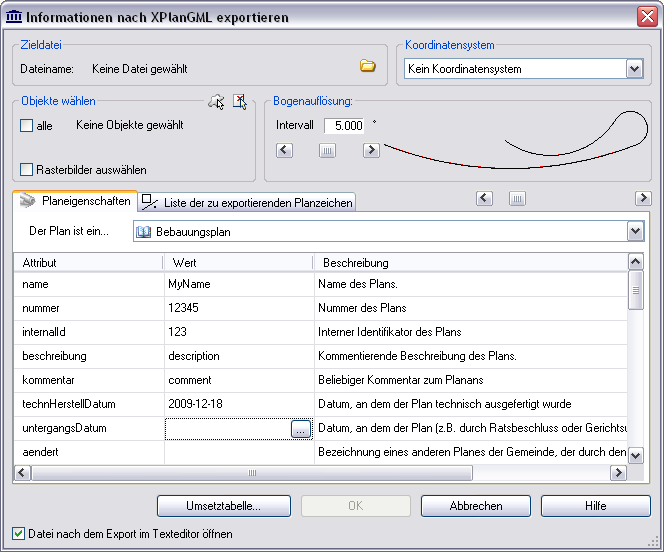Select the Planeigenschaften tab

pos(75,201)
